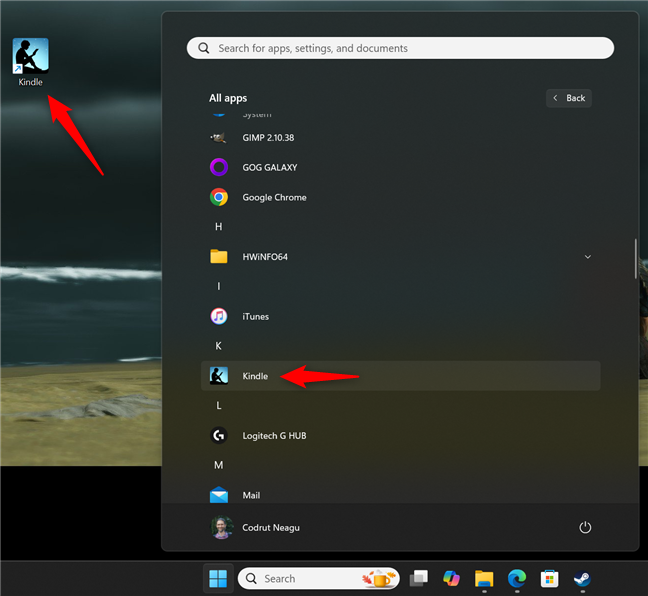Launch Microsoft Edge from the taskbar
The height and width of the screenshot is (596, 648).
[517, 579]
